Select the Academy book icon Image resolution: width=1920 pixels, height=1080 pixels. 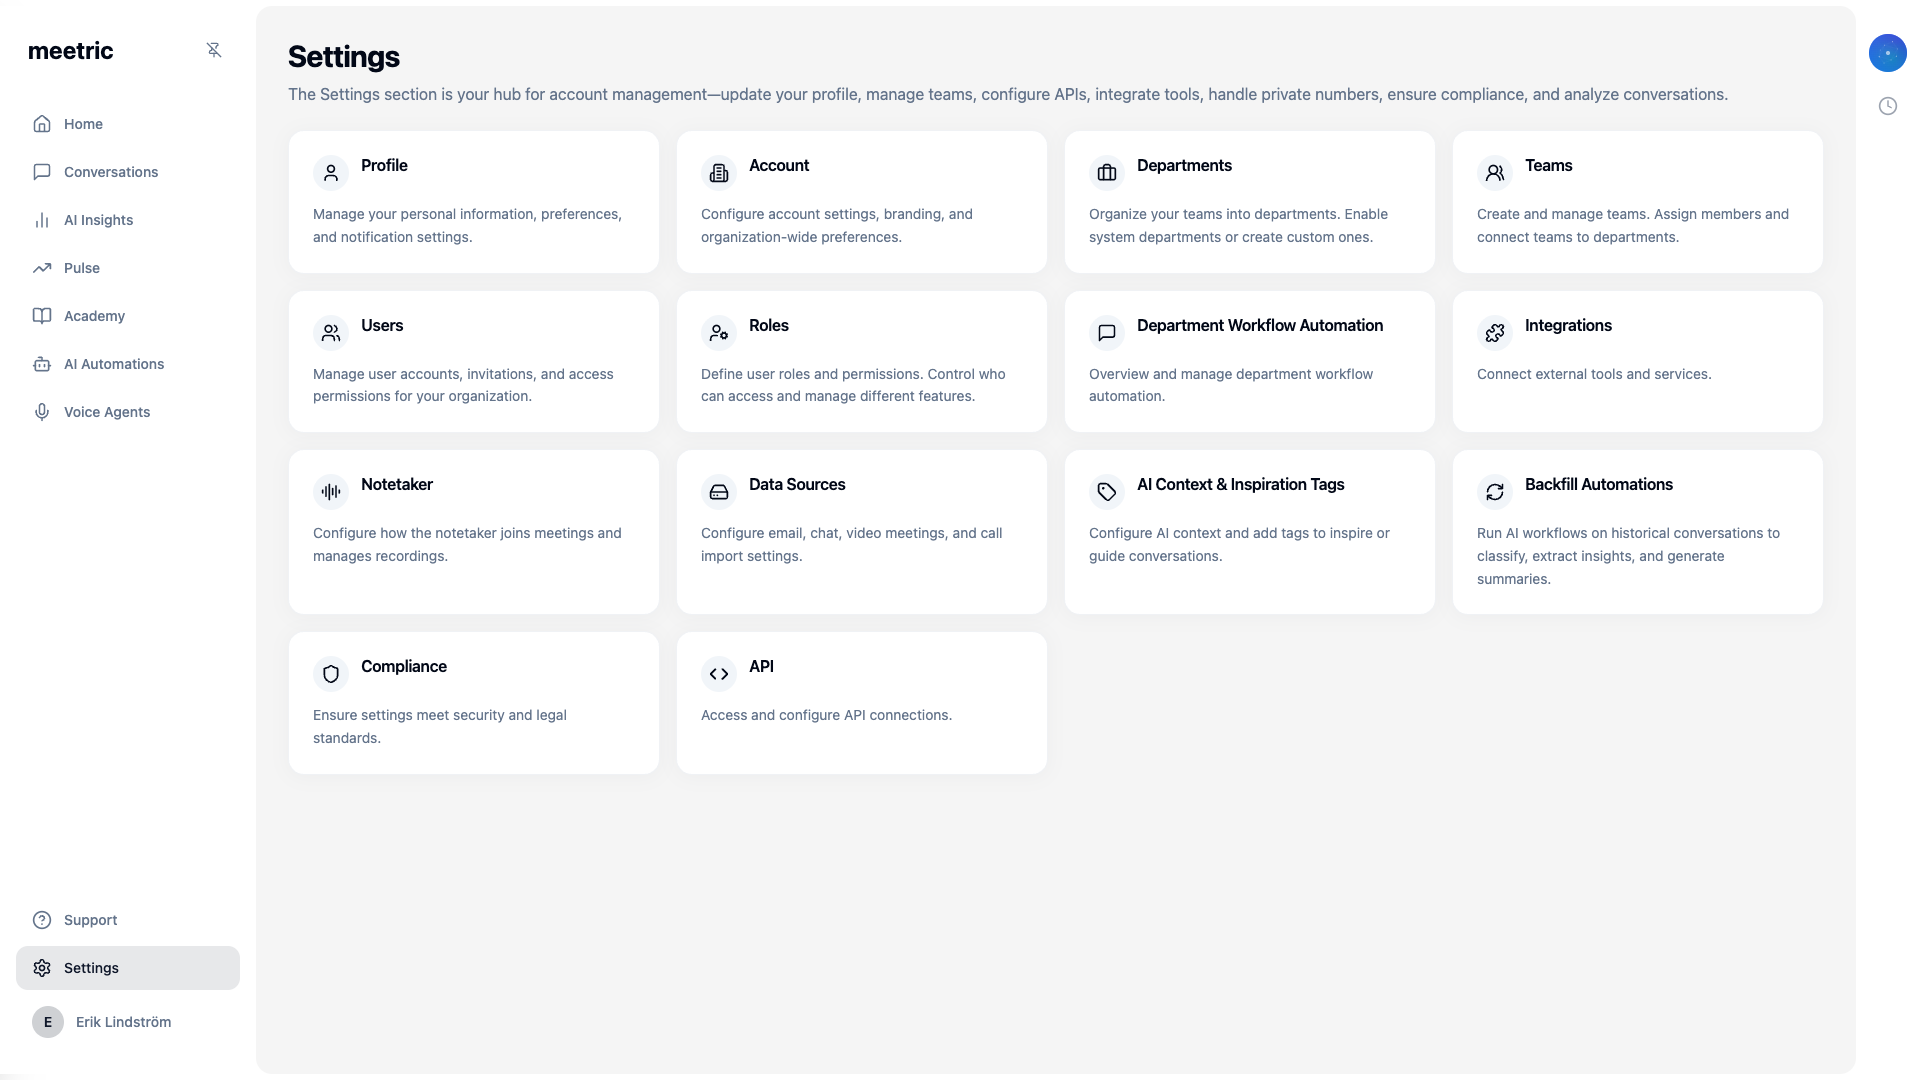click(41, 315)
